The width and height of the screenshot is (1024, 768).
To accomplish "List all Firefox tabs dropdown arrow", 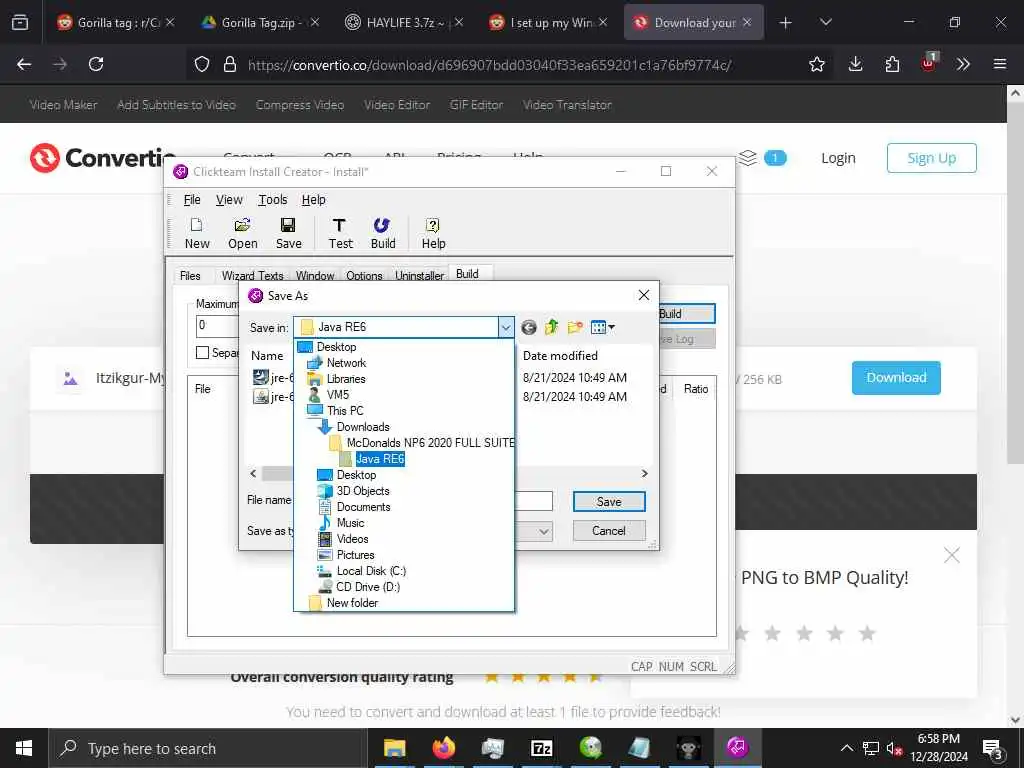I will coord(825,22).
